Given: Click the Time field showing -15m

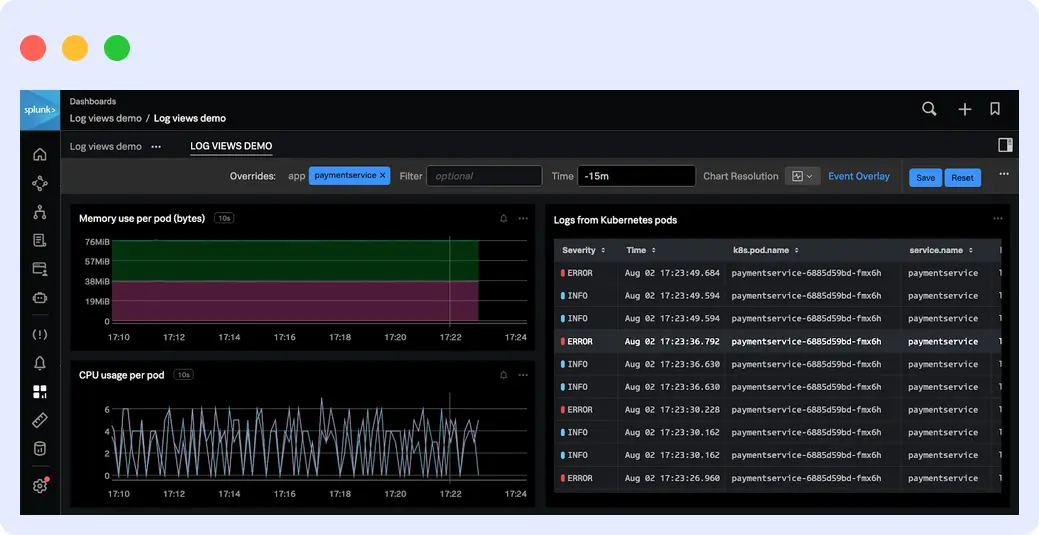Looking at the screenshot, I should click(x=636, y=176).
